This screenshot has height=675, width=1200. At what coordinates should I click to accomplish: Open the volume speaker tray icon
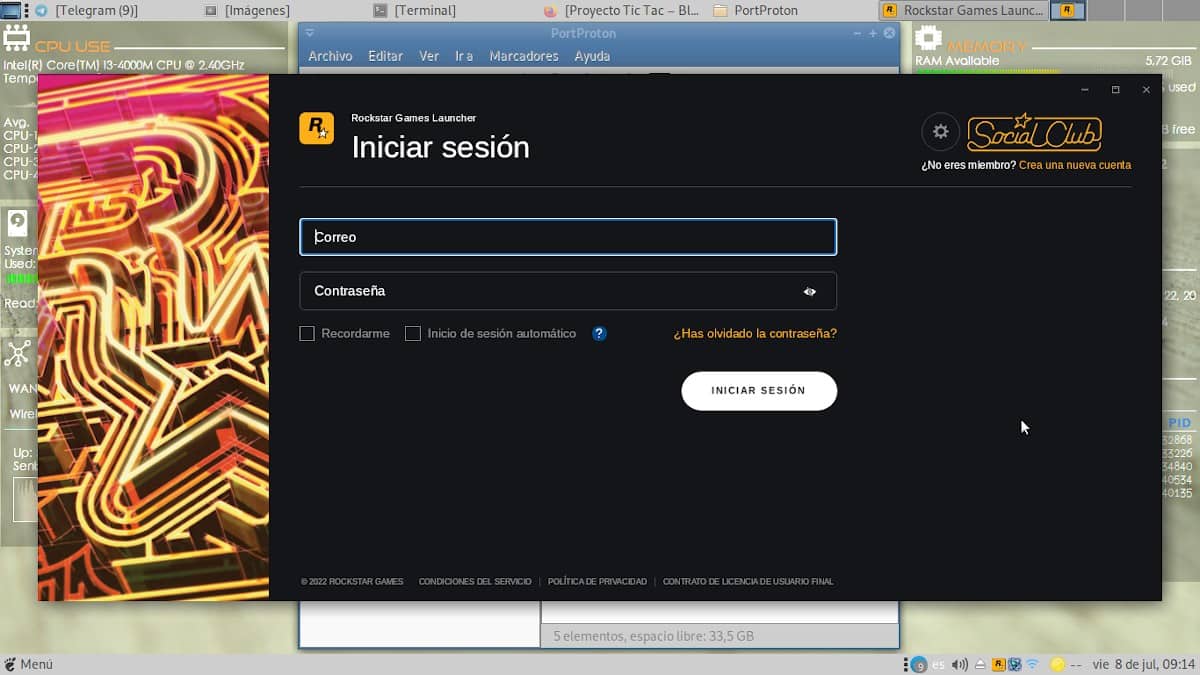pyautogui.click(x=960, y=664)
